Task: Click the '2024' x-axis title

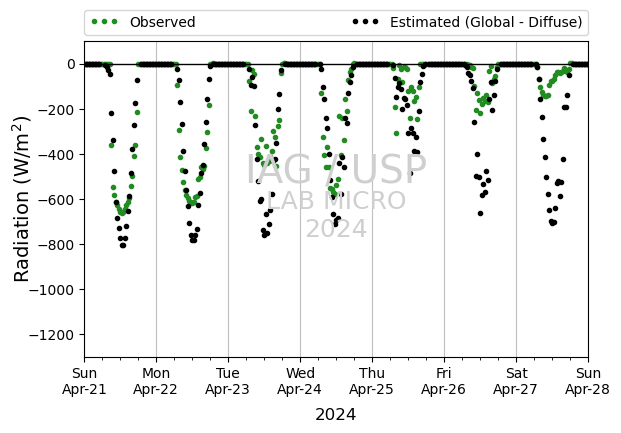Action: pos(335,415)
